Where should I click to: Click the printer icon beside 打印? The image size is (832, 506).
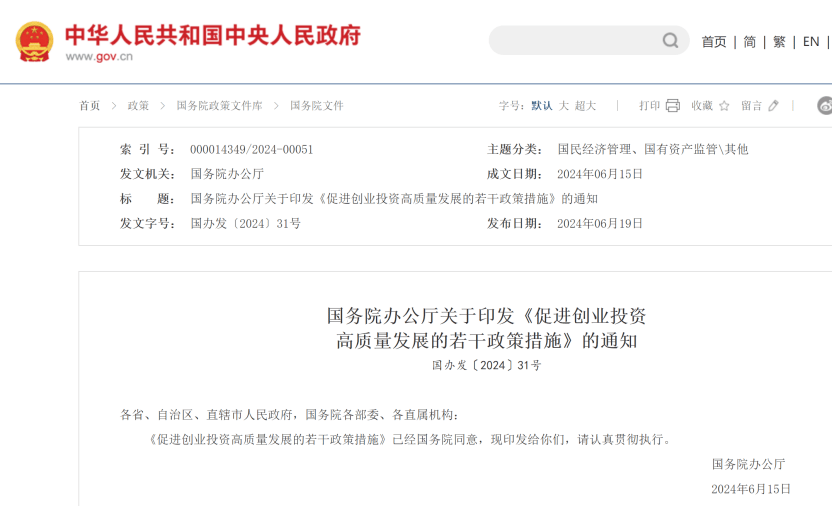(x=672, y=106)
